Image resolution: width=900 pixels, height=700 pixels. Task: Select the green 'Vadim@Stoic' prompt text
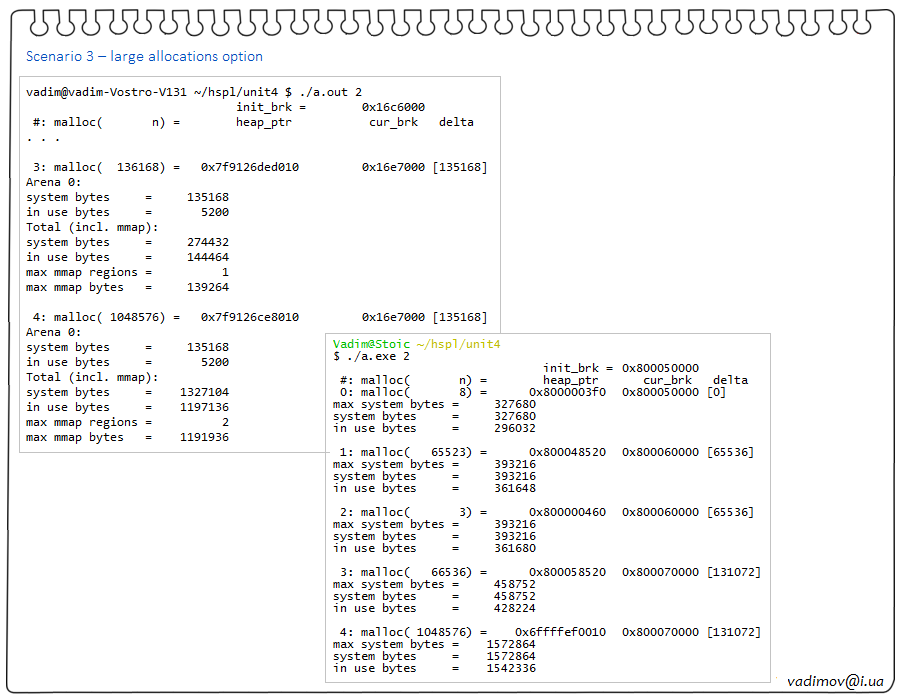(371, 344)
